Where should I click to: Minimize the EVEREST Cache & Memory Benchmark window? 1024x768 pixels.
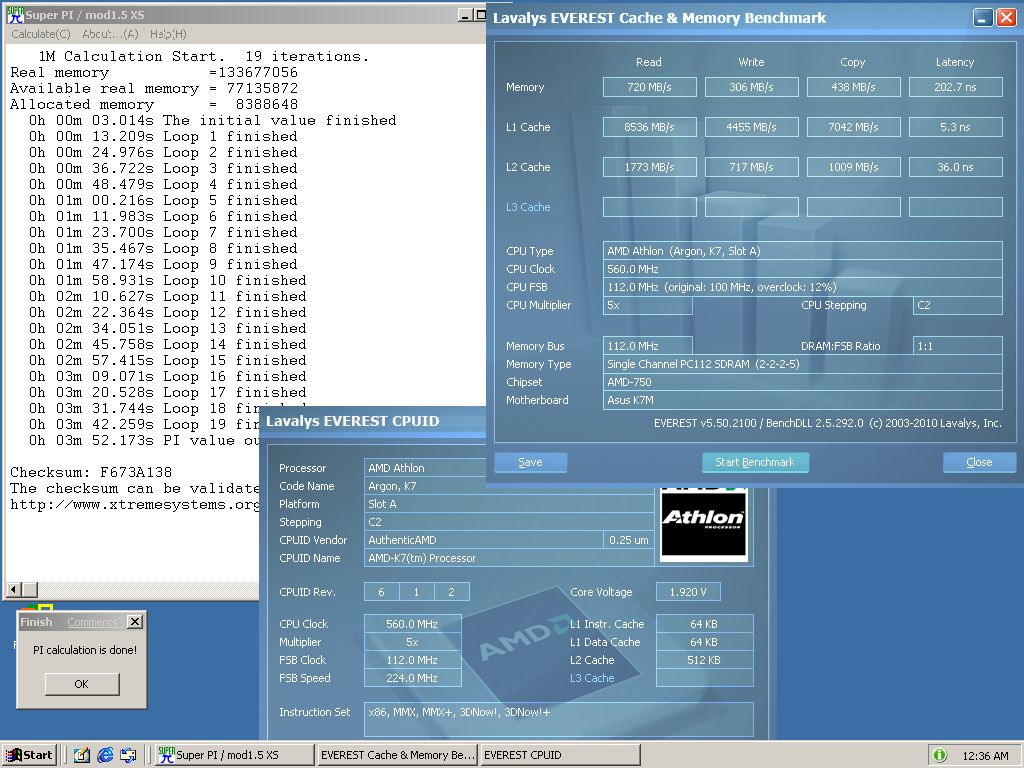click(x=983, y=18)
